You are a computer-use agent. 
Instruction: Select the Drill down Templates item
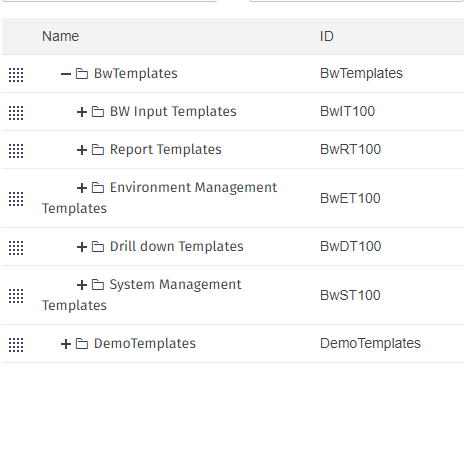pos(177,247)
